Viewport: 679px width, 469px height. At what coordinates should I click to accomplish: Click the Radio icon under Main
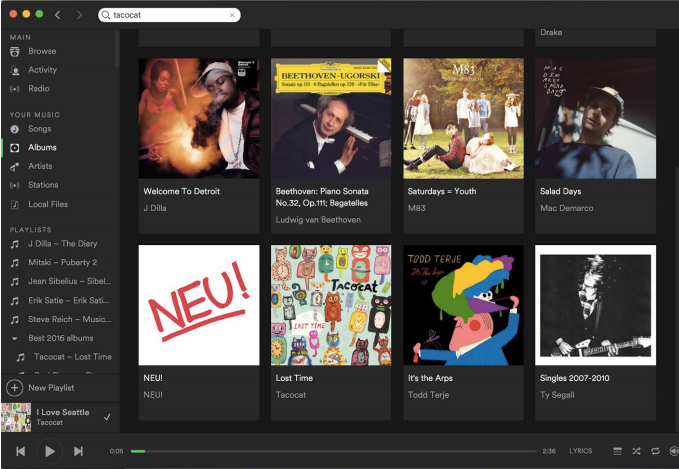pyautogui.click(x=15, y=89)
